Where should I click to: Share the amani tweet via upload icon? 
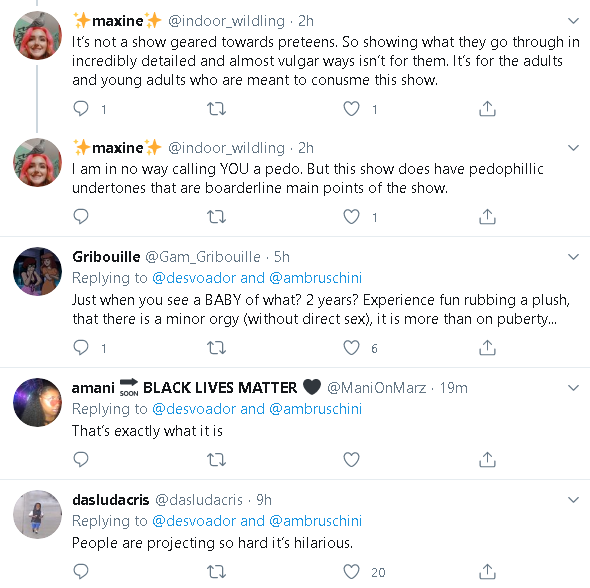tap(487, 459)
